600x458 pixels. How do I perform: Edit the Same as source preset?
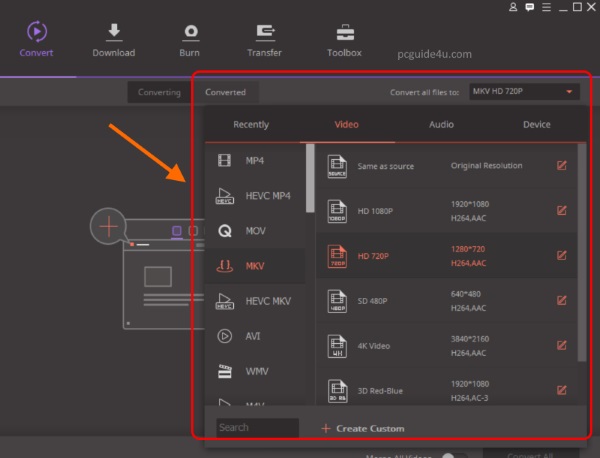point(561,166)
